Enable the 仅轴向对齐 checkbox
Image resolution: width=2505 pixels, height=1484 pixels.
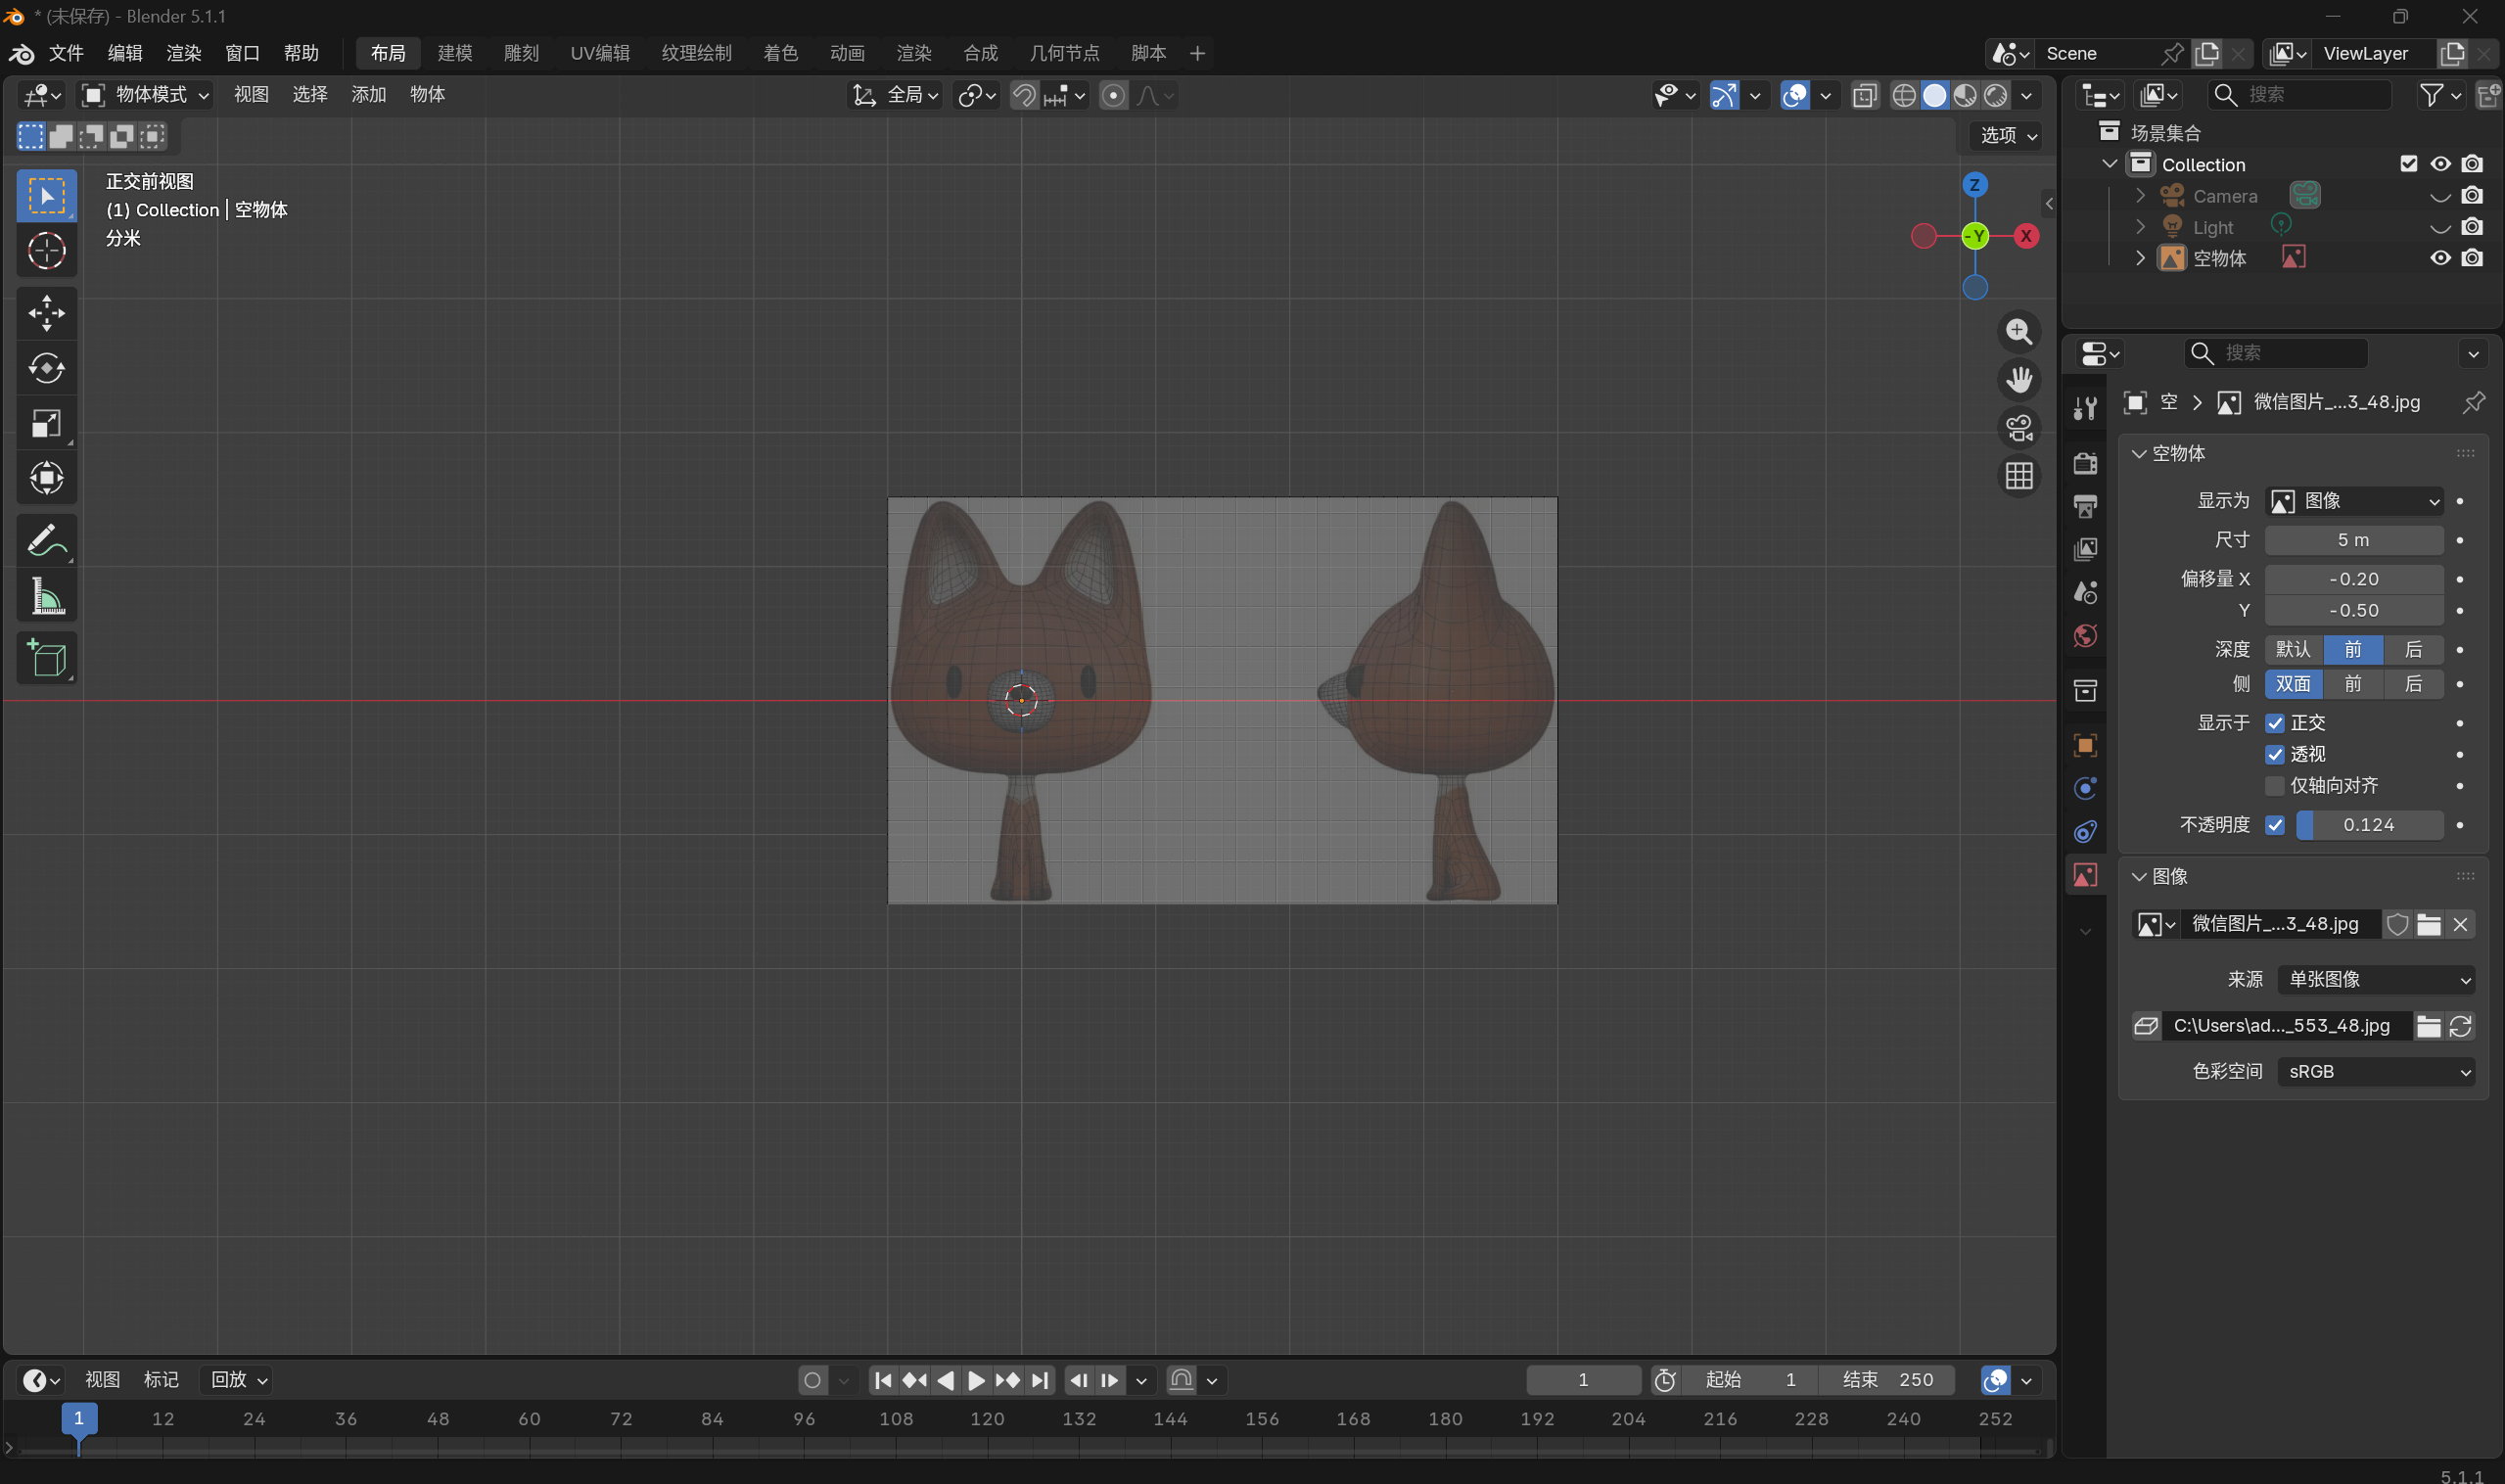click(2275, 786)
